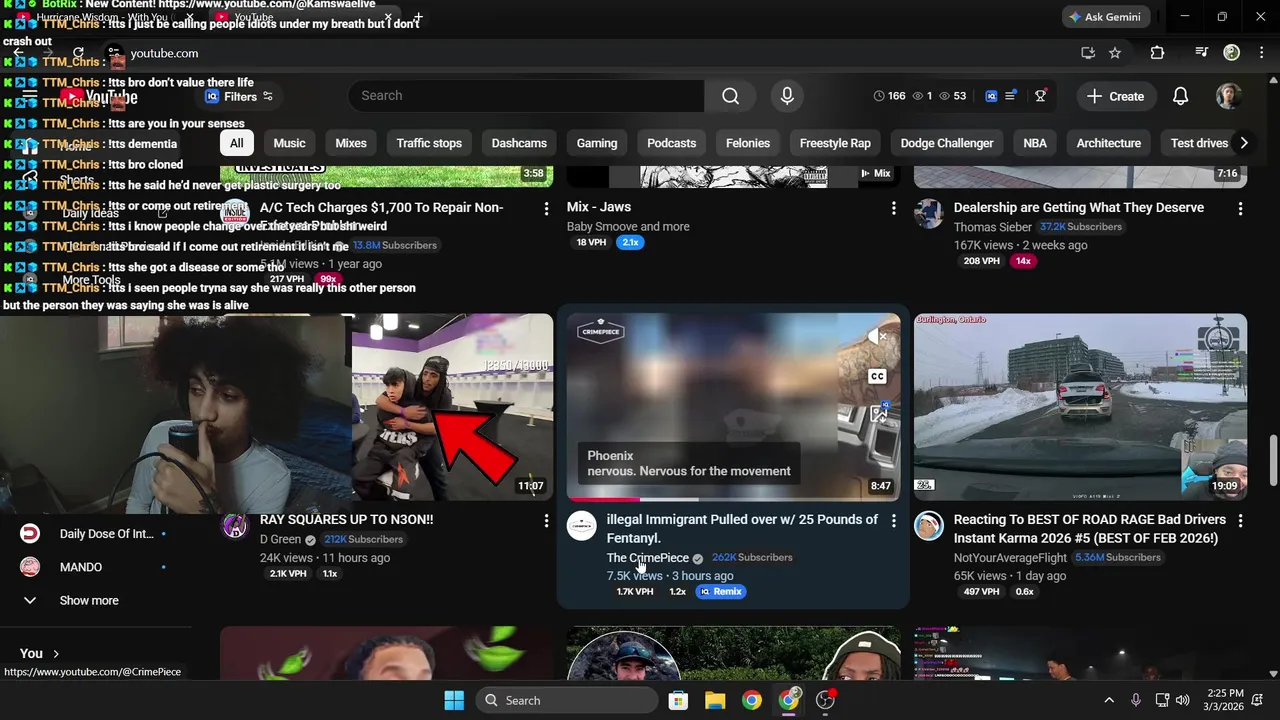Screen dimensions: 1280x720
Task: Select the Dashcams chip
Action: tap(519, 143)
